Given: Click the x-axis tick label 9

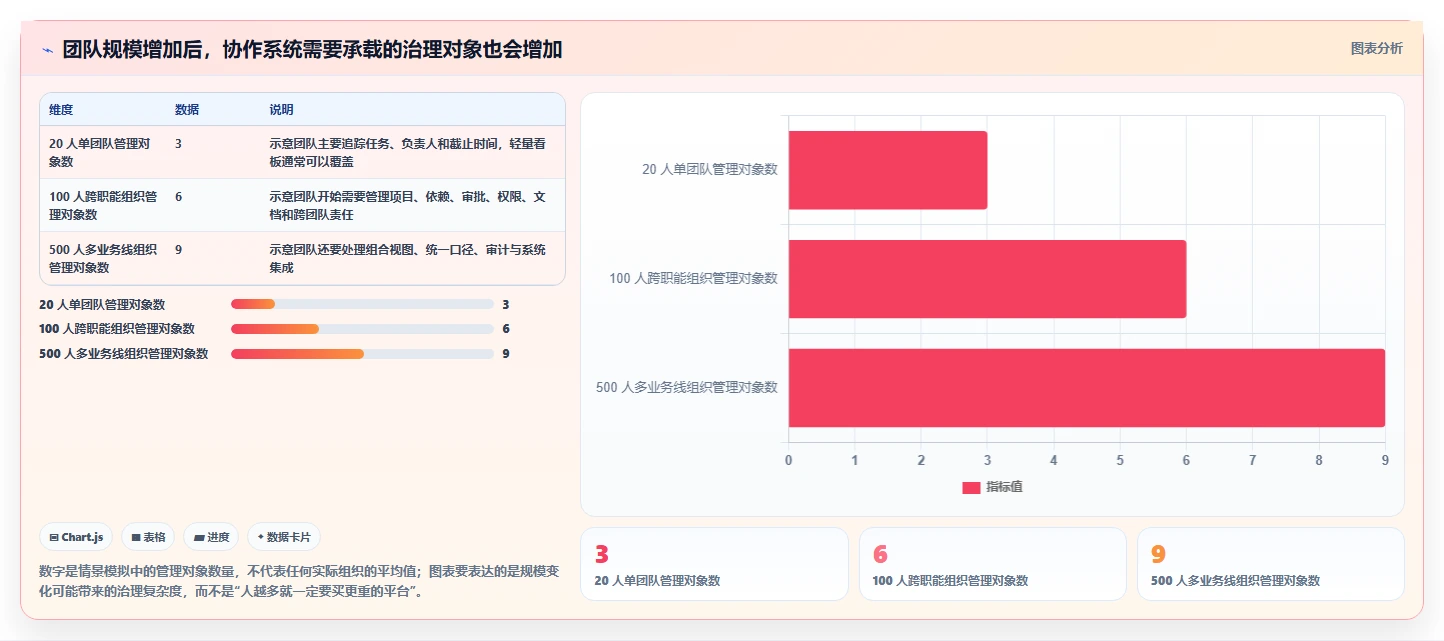Looking at the screenshot, I should [1385, 460].
